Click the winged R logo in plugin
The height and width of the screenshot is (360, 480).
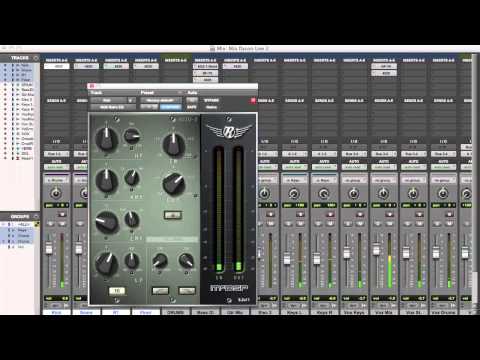(x=229, y=131)
